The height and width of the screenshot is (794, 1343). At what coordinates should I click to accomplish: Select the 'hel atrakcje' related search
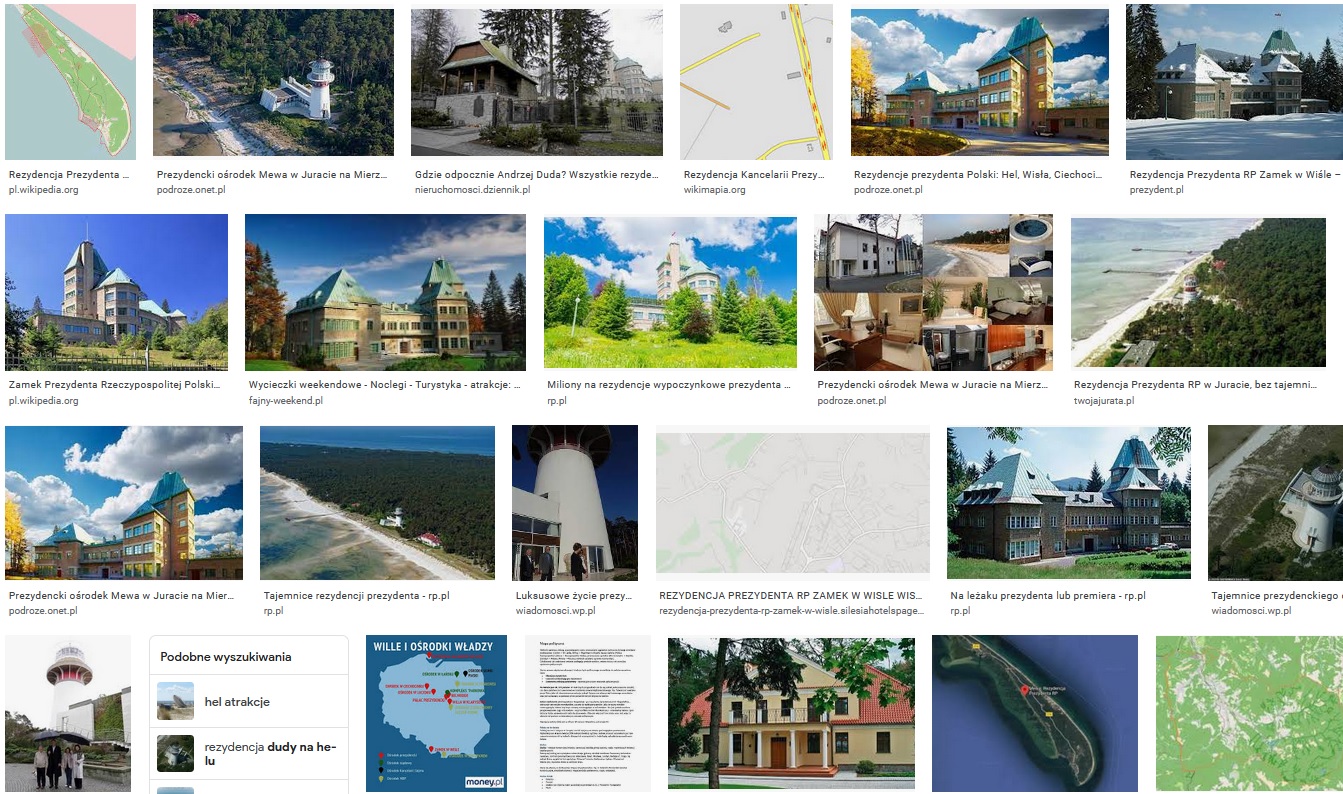(237, 702)
